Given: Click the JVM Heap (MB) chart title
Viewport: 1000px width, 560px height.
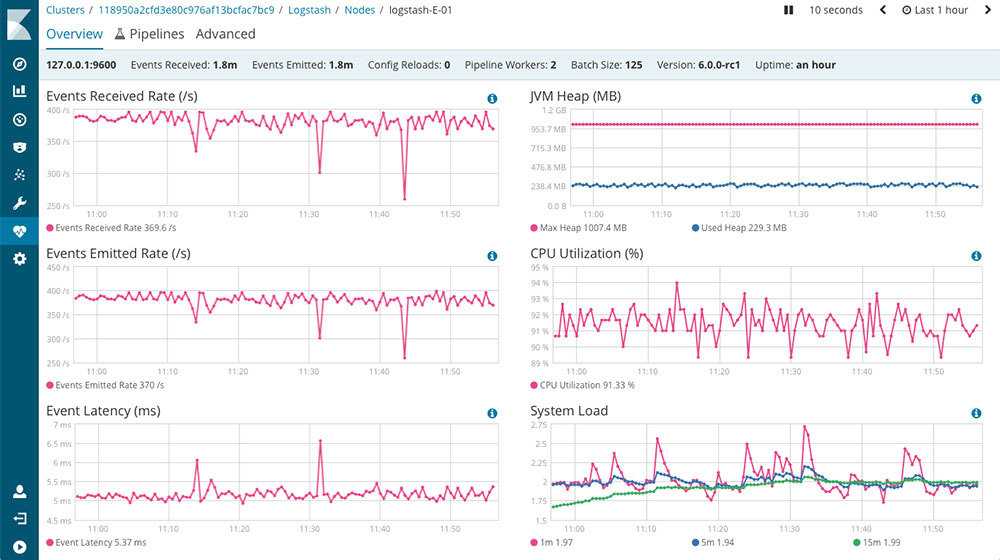Looking at the screenshot, I should click(575, 96).
